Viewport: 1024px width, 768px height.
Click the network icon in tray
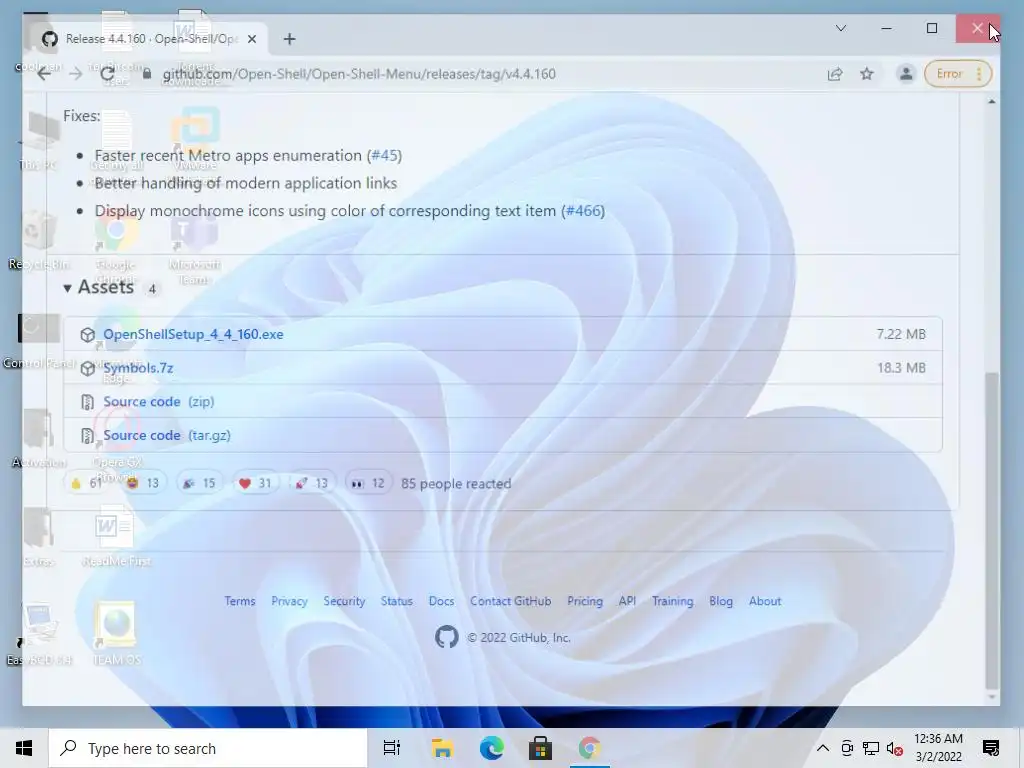tap(871, 748)
